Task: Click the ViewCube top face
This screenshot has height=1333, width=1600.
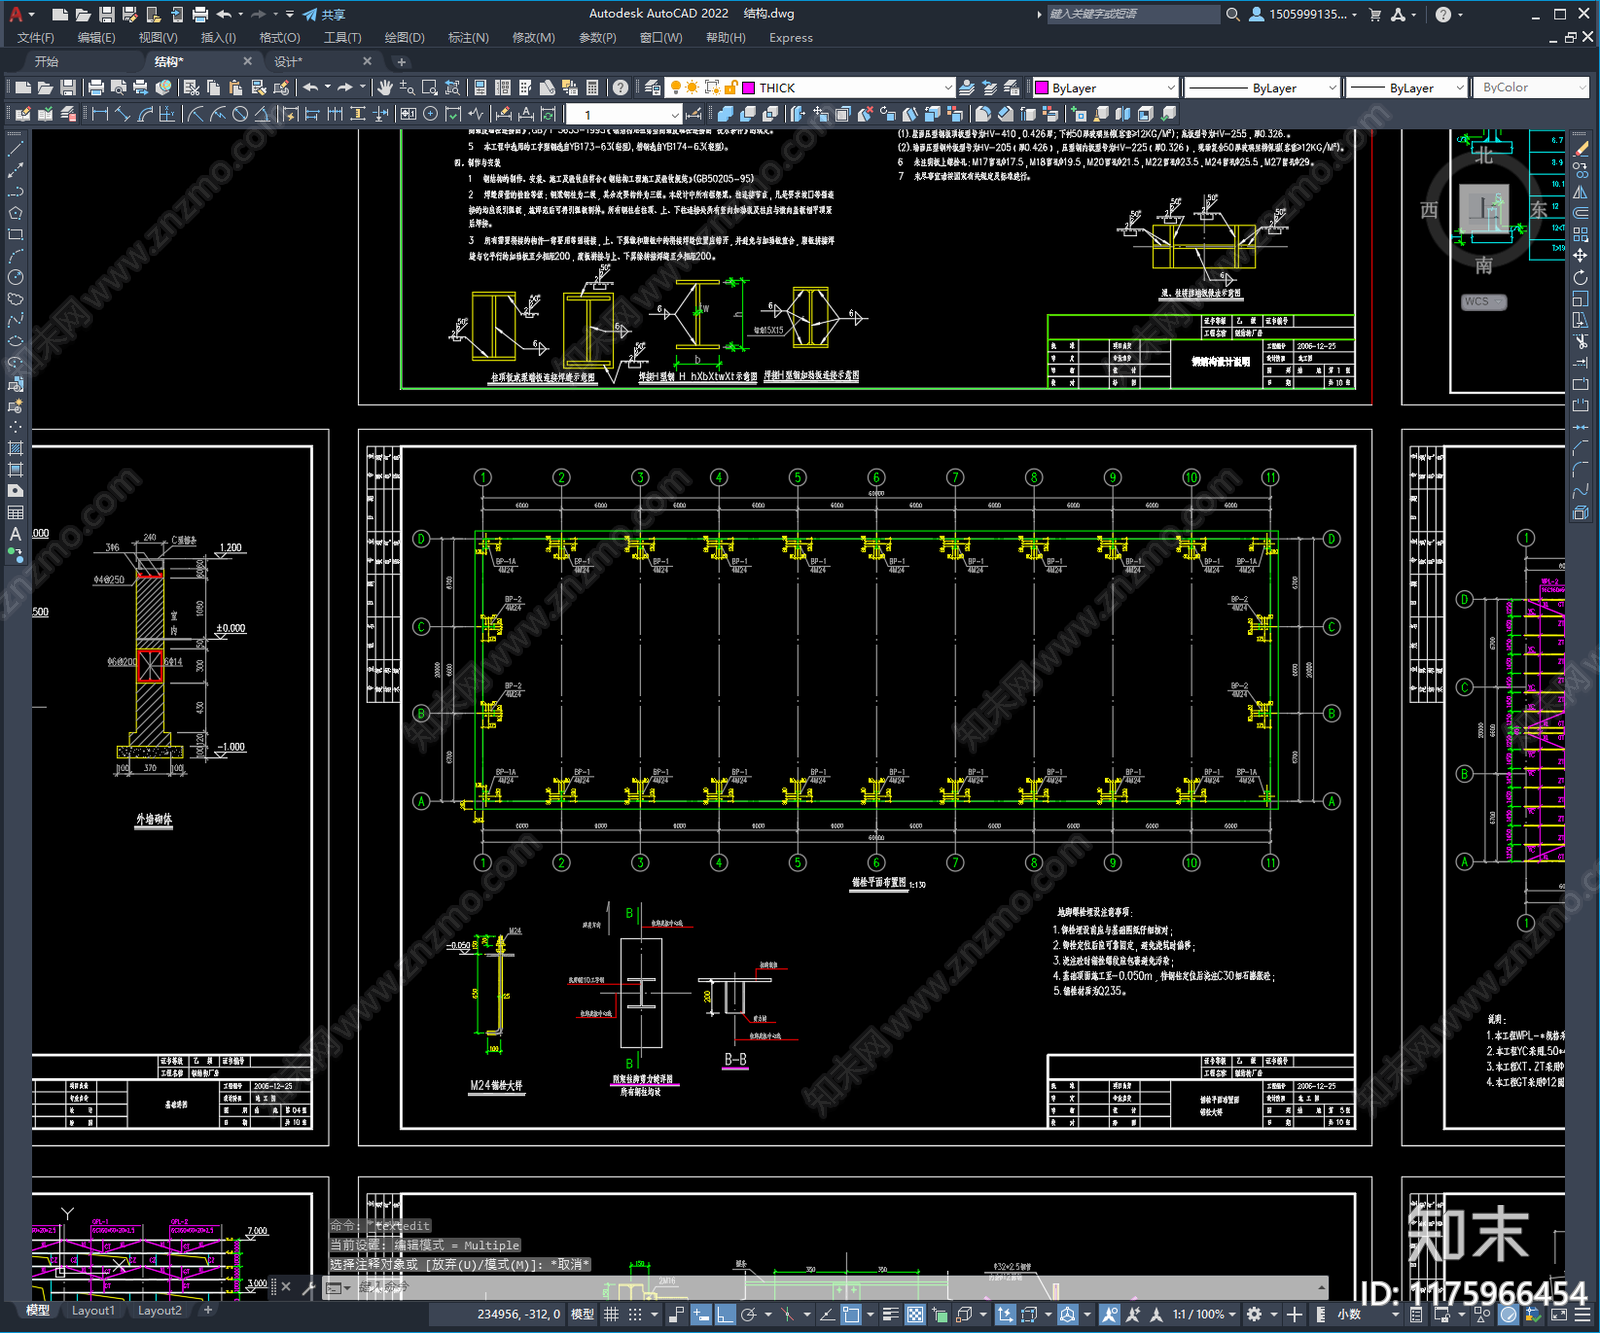Action: (x=1484, y=209)
